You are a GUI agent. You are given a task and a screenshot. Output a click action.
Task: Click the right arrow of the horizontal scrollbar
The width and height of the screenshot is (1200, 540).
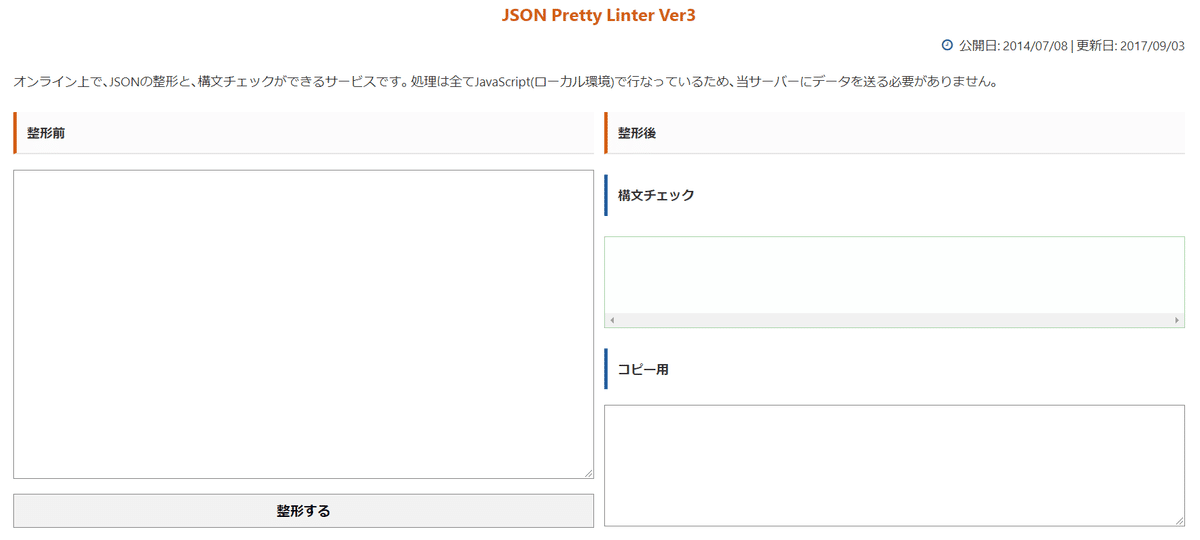tap(1177, 320)
